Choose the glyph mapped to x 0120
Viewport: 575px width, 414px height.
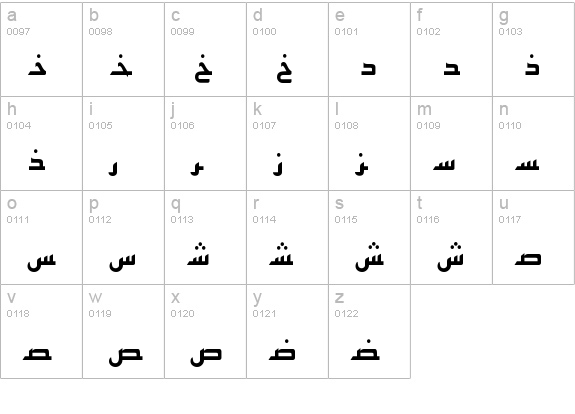coord(205,331)
